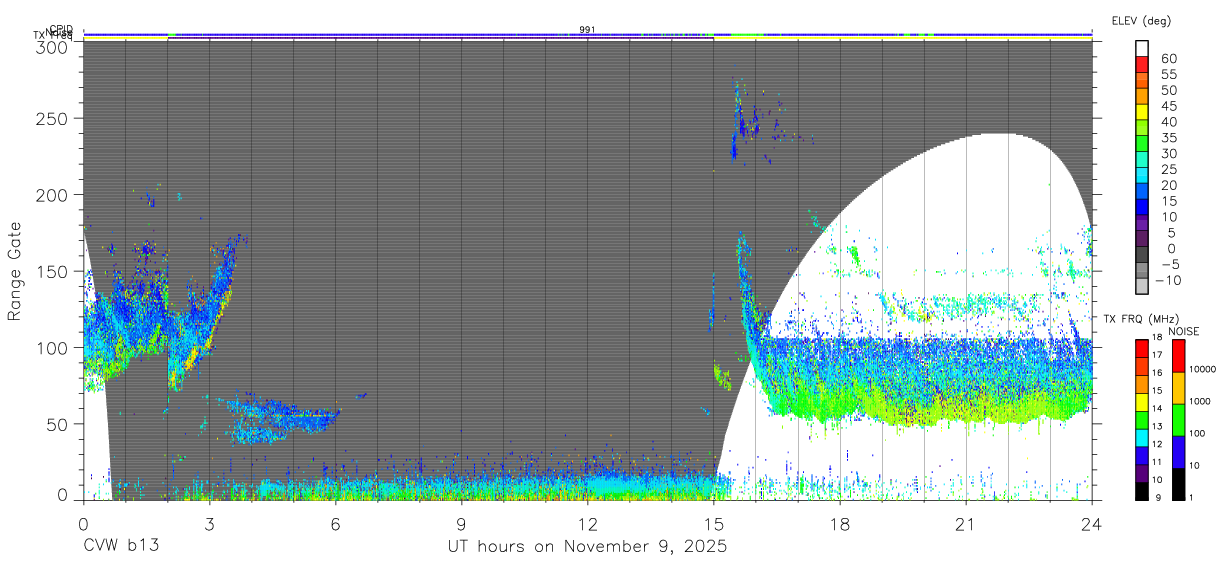Click the '6' tick label on the time axis

(x=335, y=523)
